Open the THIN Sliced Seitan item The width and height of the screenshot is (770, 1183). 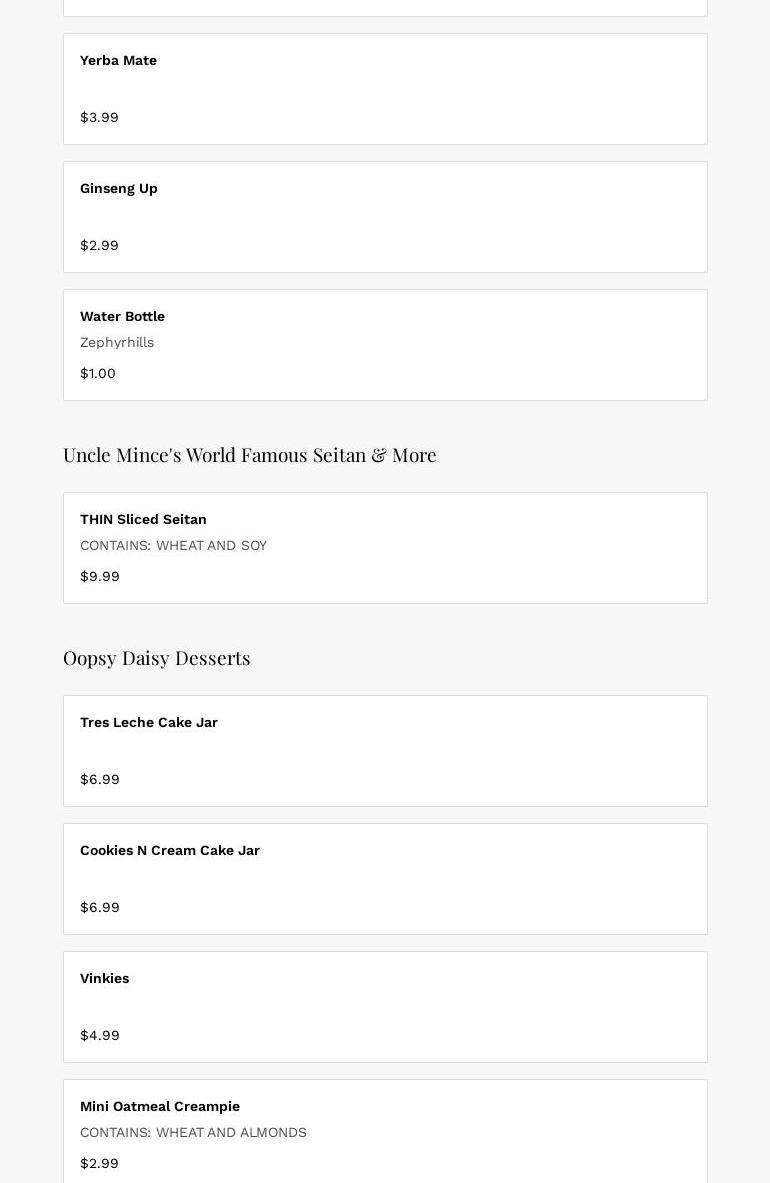click(143, 520)
